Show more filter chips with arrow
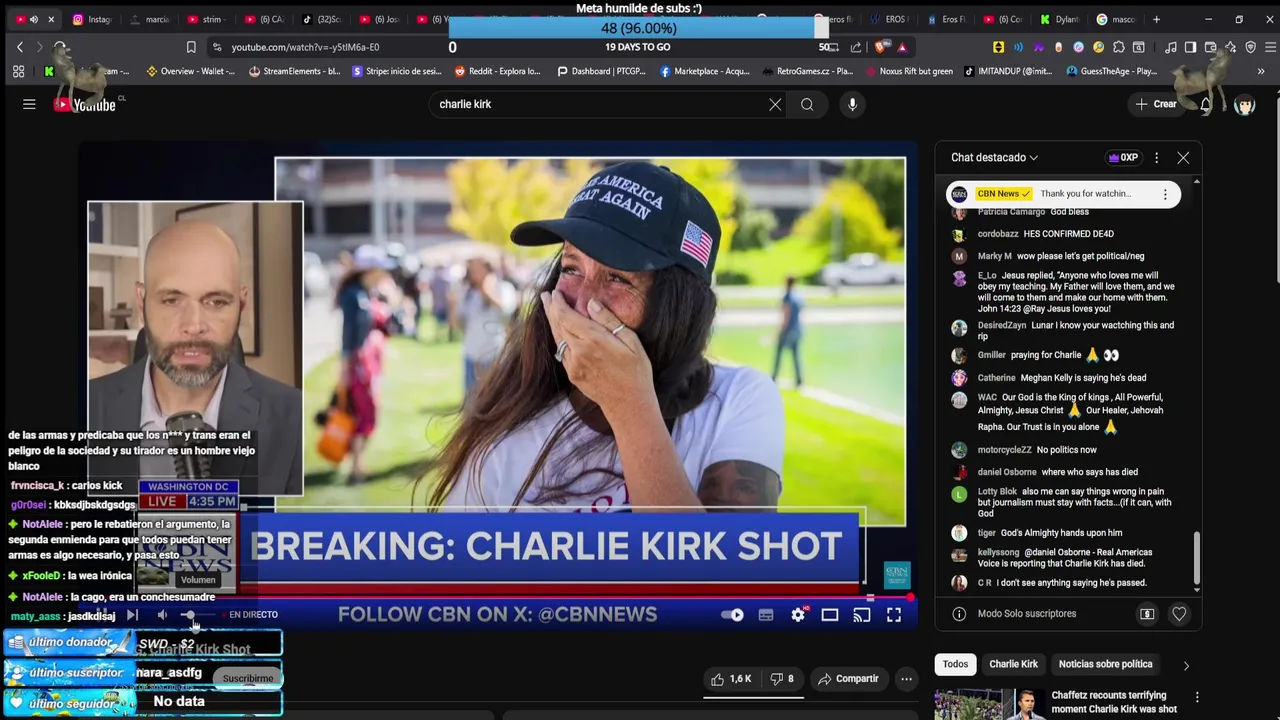Viewport: 1280px width, 720px height. point(1186,665)
